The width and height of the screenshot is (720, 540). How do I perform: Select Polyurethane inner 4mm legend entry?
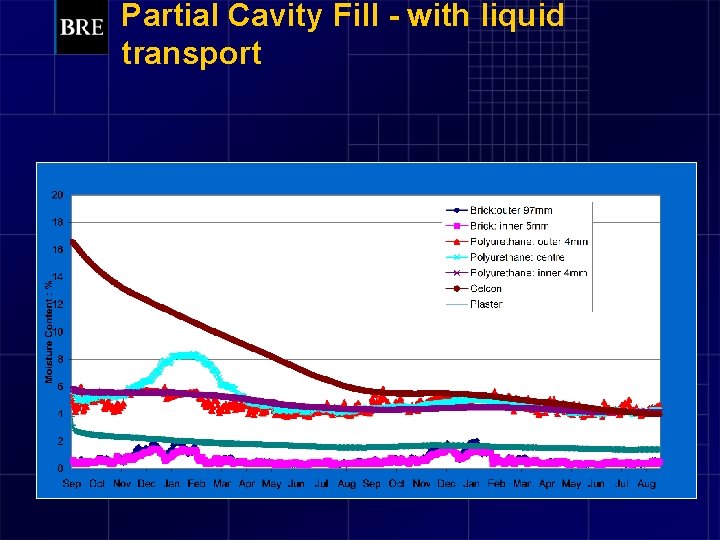tap(517, 273)
